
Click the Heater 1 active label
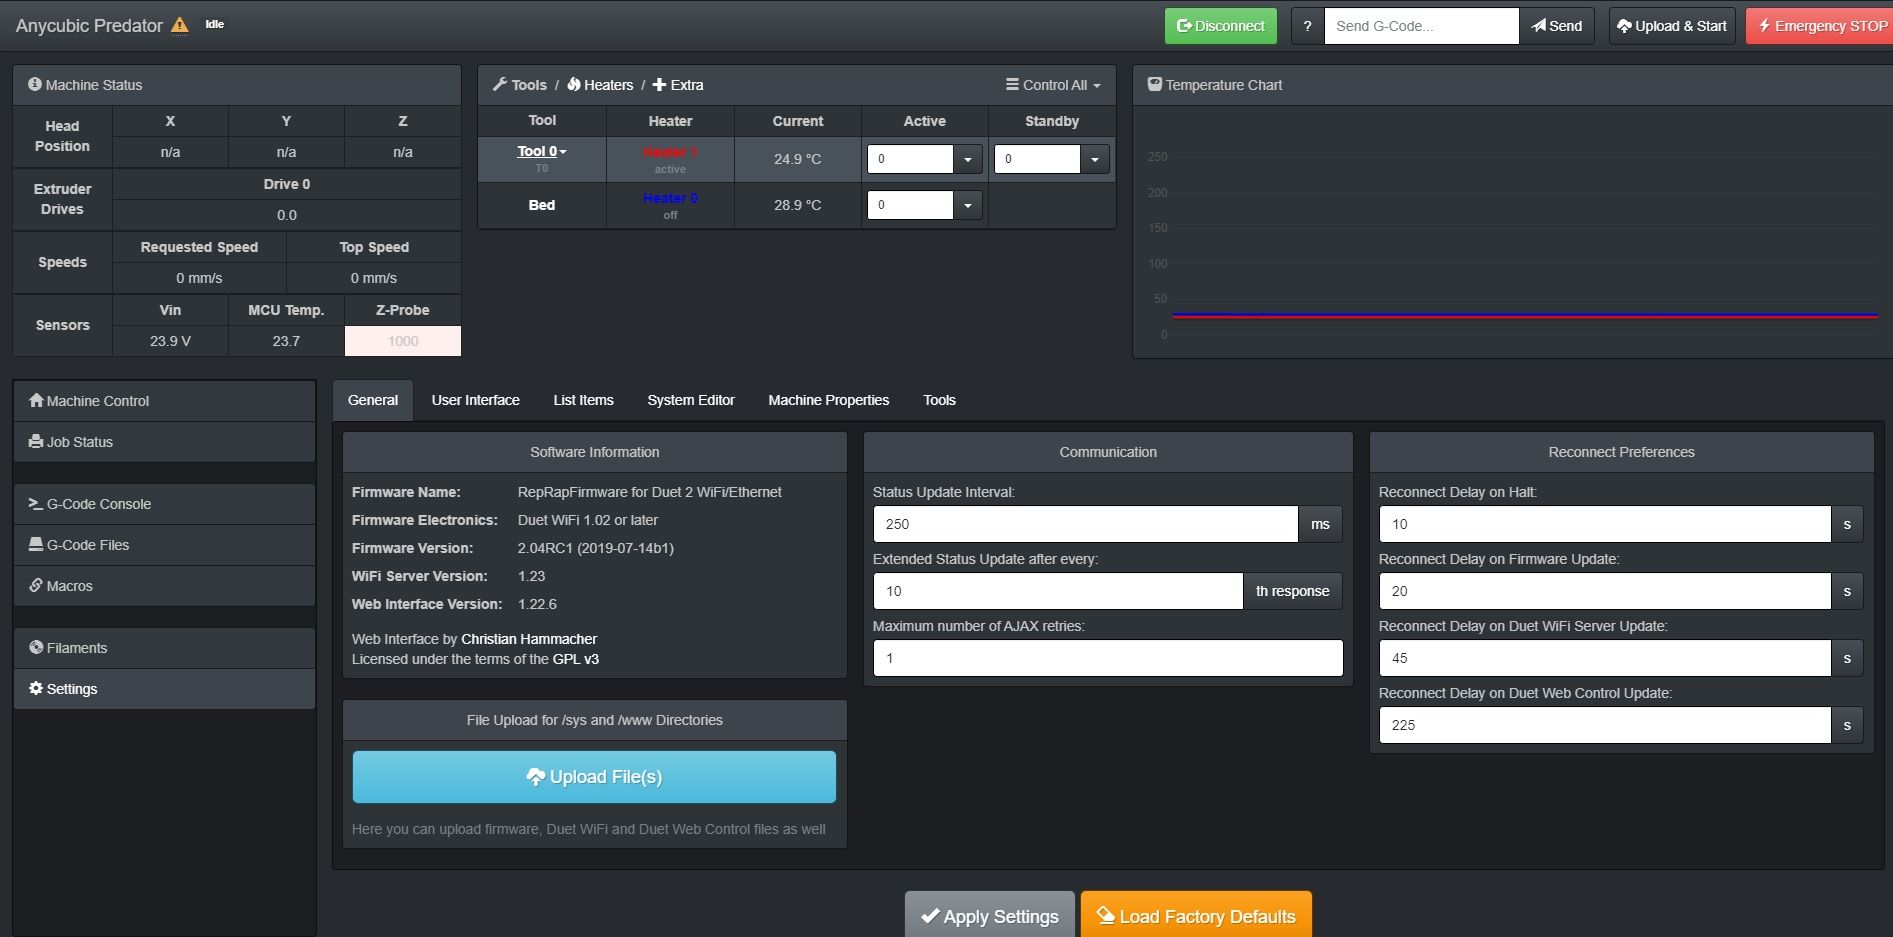[x=670, y=152]
